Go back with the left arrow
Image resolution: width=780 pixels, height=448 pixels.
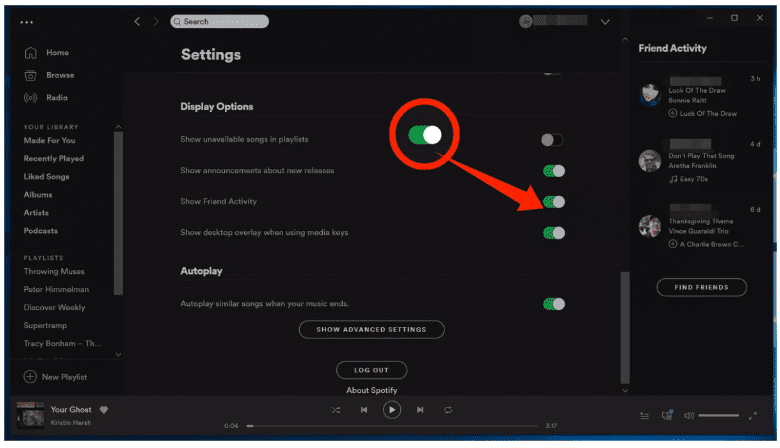click(137, 21)
